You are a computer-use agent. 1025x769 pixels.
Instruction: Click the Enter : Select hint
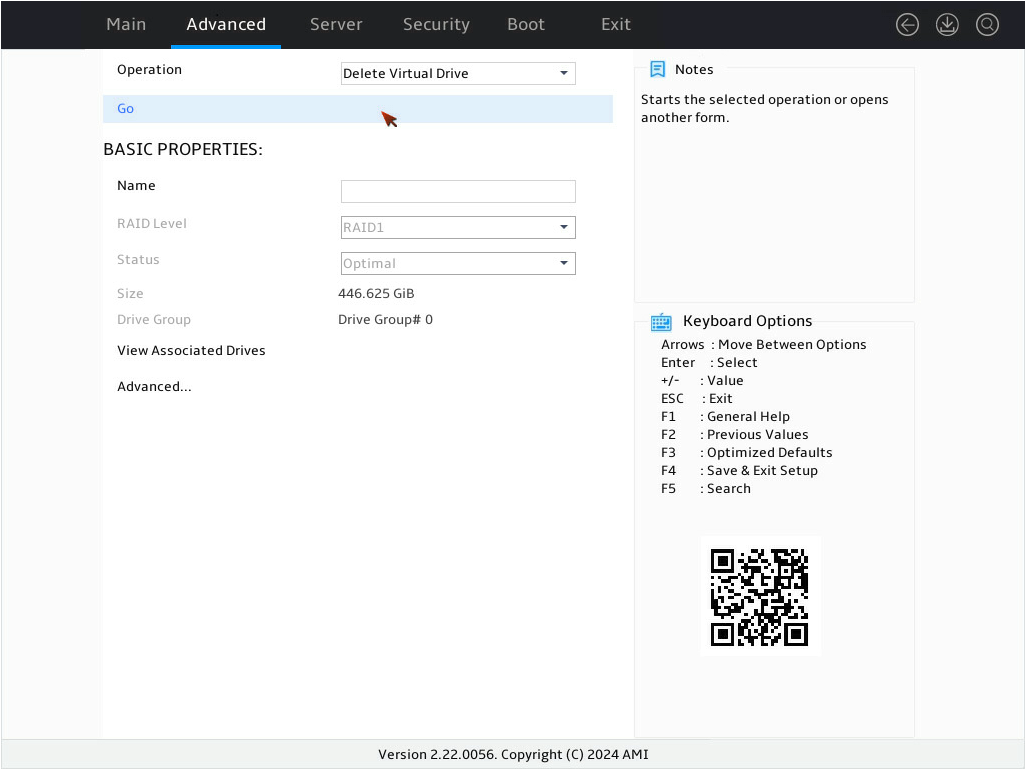(709, 363)
